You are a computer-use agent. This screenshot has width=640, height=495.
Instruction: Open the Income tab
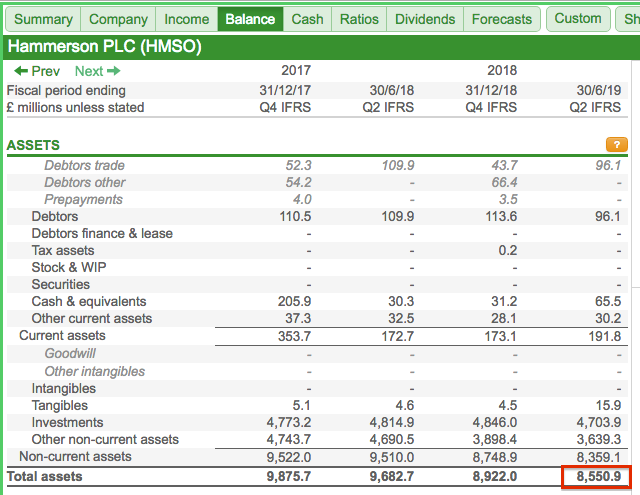point(187,19)
